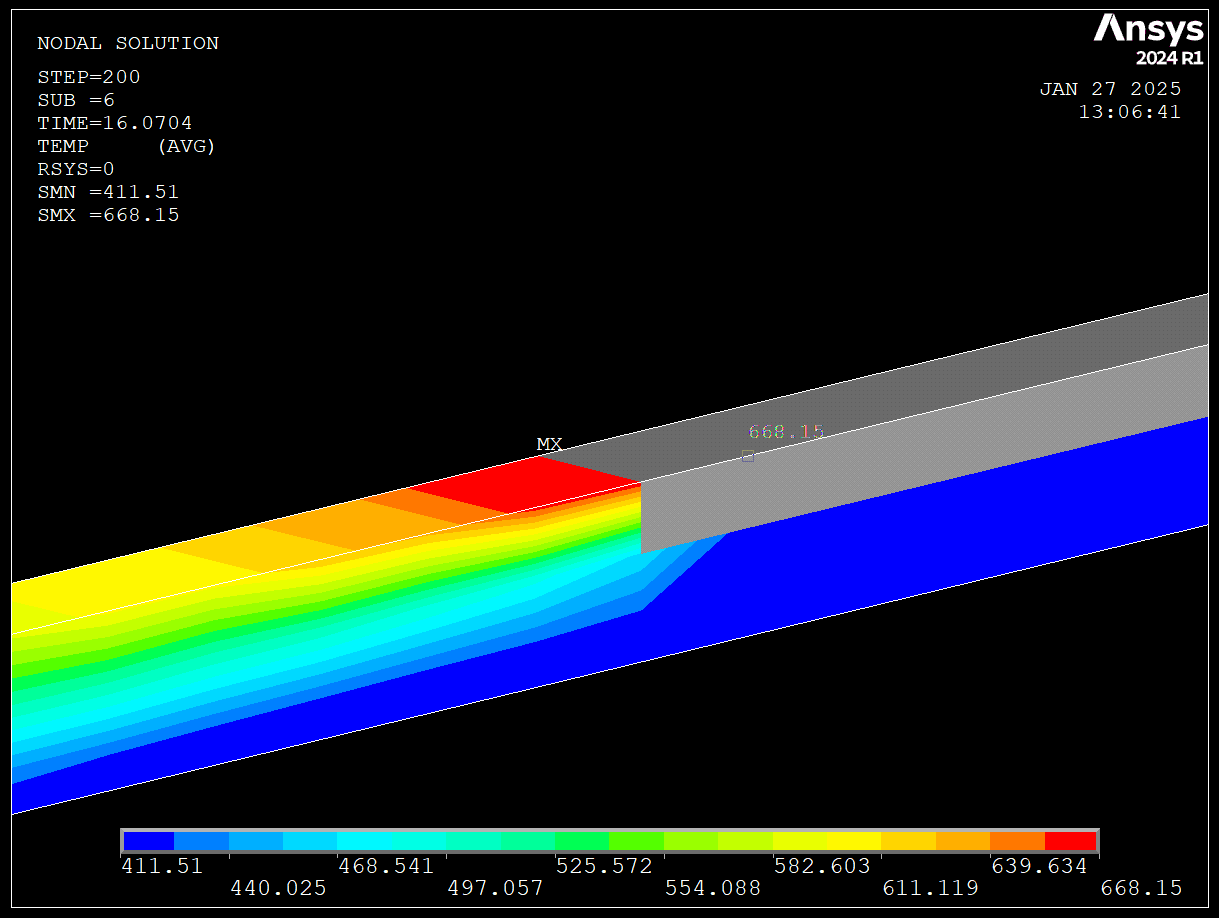This screenshot has width=1219, height=918.
Task: Click the TIME=16.0704 text line
Action: [x=115, y=123]
